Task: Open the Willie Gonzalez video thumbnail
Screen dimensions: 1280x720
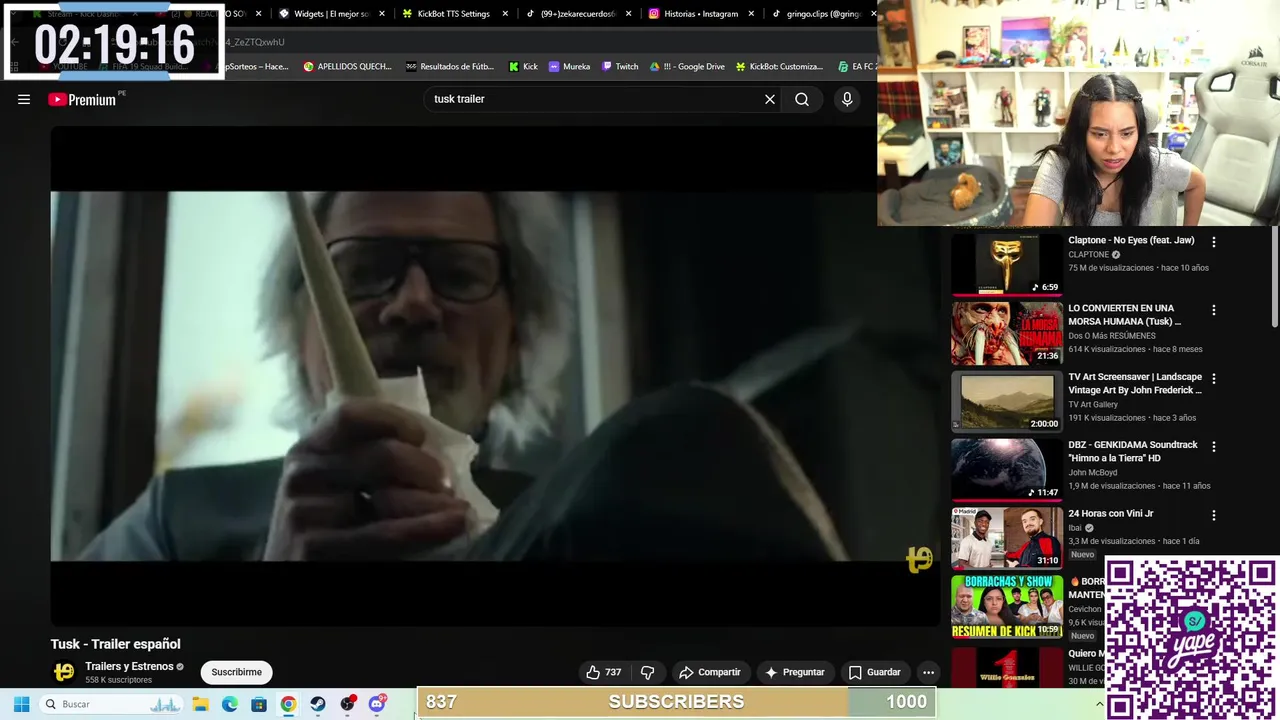Action: pyautogui.click(x=1007, y=667)
